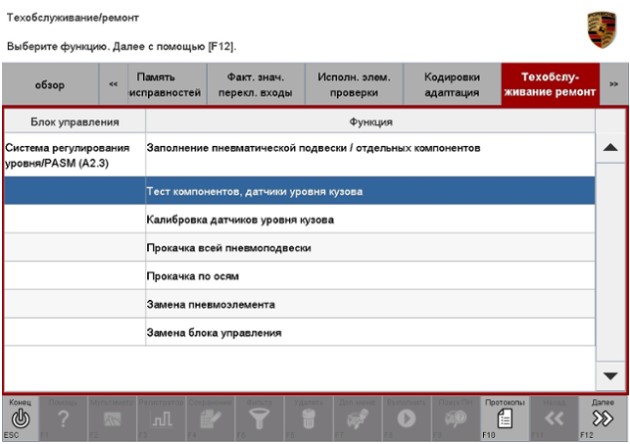Click the Конец power icon (ESC)
630x444 pixels.
[x=21, y=420]
